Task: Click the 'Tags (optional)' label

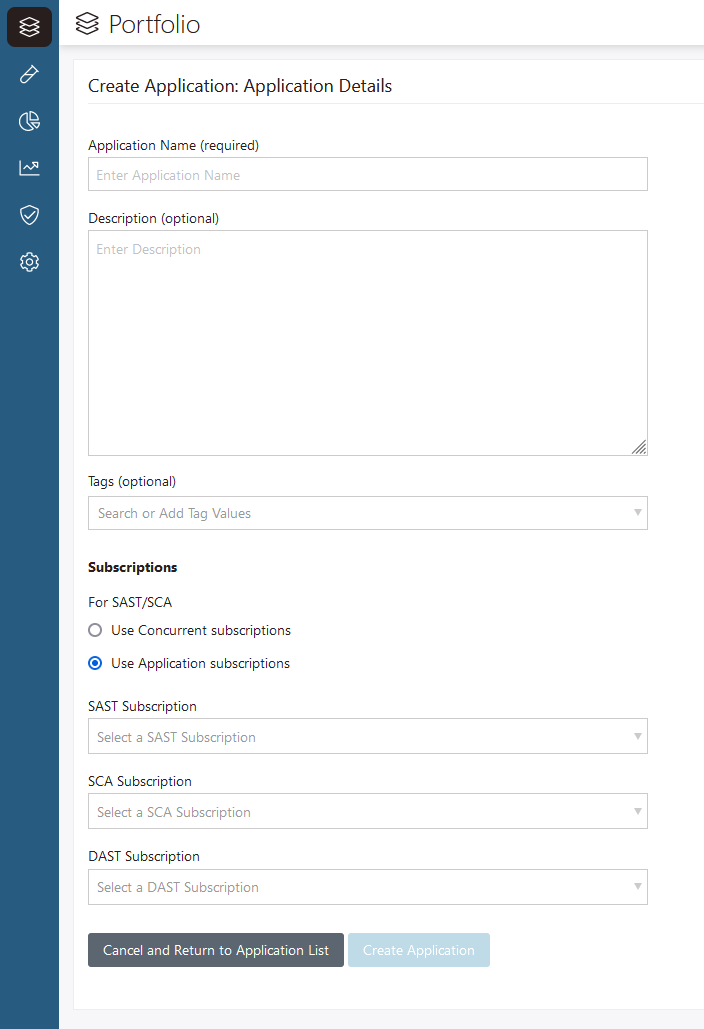Action: 132,481
